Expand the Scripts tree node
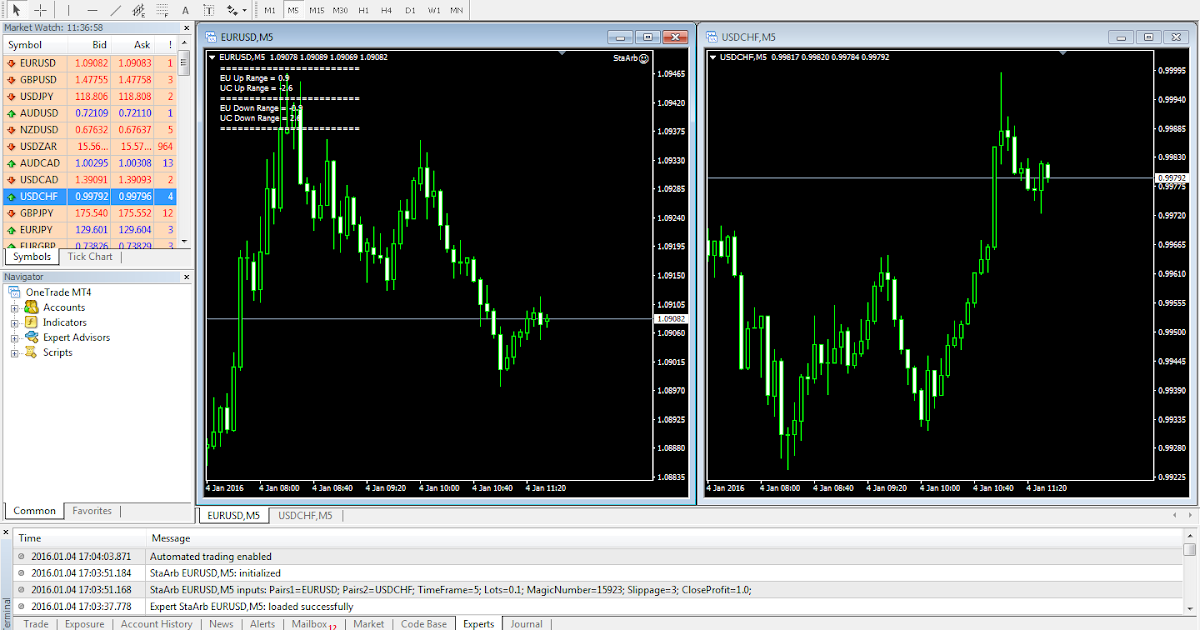This screenshot has width=1200, height=630. pyautogui.click(x=14, y=353)
